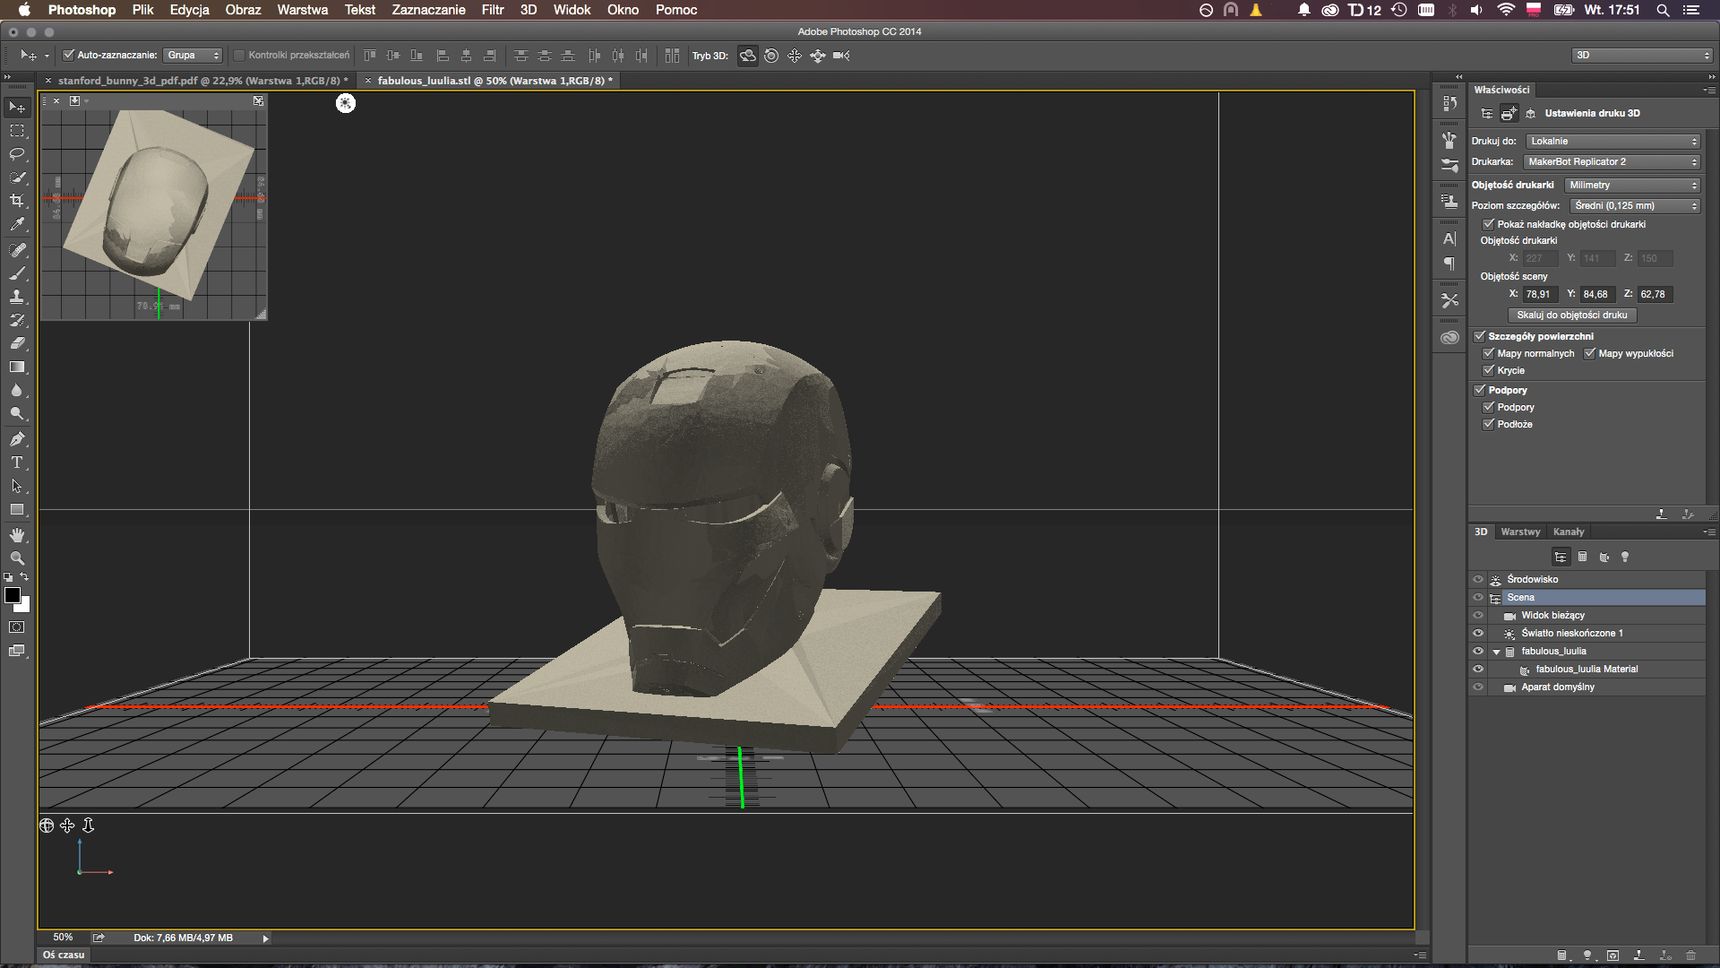Screen dimensions: 1720x968
Task: Click Skaluj do objętości druku button
Action: click(x=1572, y=315)
